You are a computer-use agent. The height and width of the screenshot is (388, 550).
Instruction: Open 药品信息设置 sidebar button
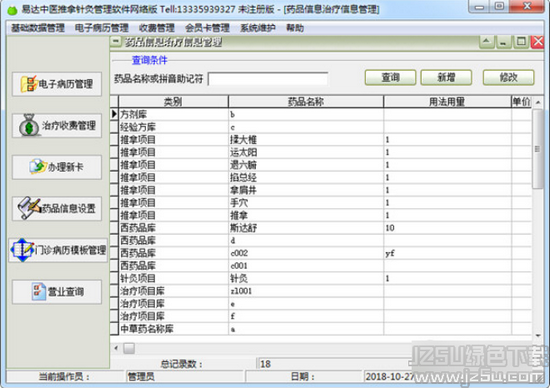[57, 208]
